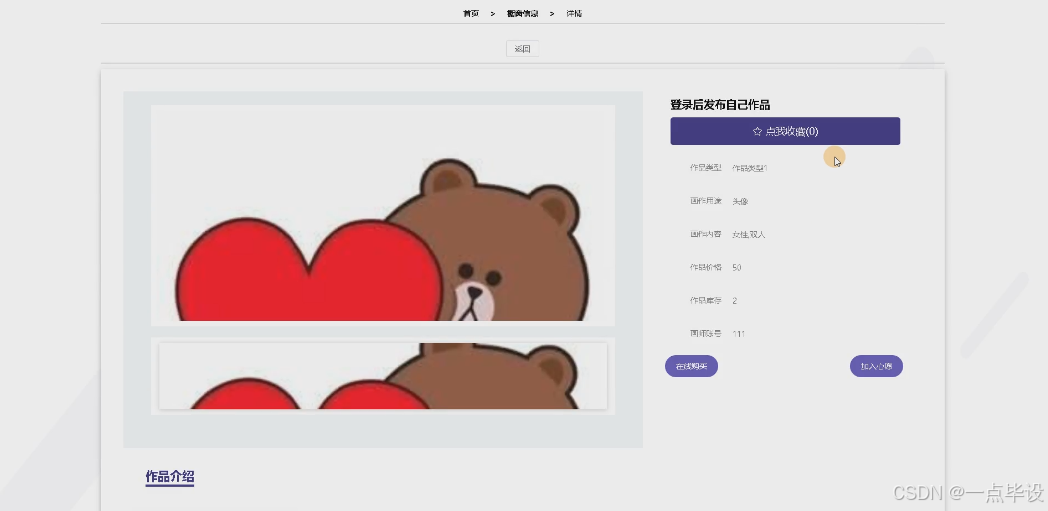The image size is (1048, 511).
Task: Click the picture use value 头像
Action: [740, 201]
